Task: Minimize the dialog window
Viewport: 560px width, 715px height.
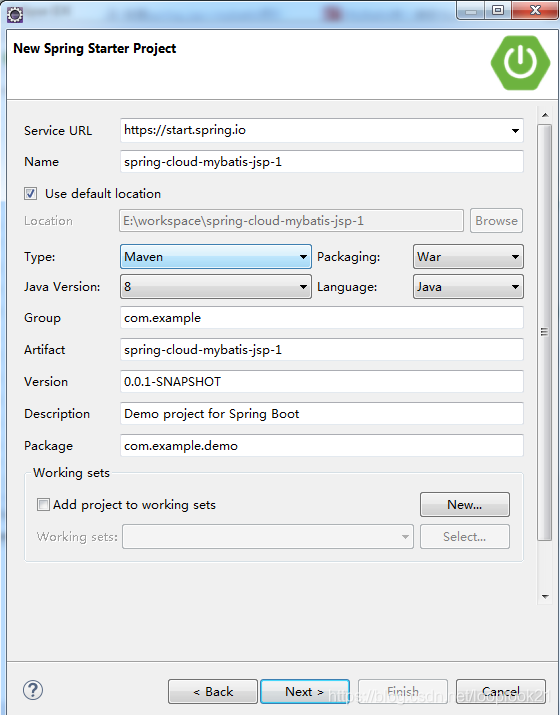Action: 471,10
